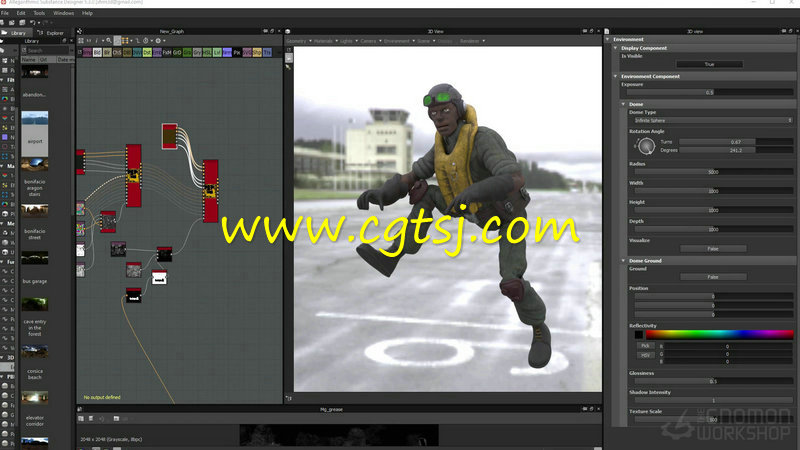This screenshot has width=800, height=450.
Task: Select the airport environment thumbnail
Action: point(35,134)
